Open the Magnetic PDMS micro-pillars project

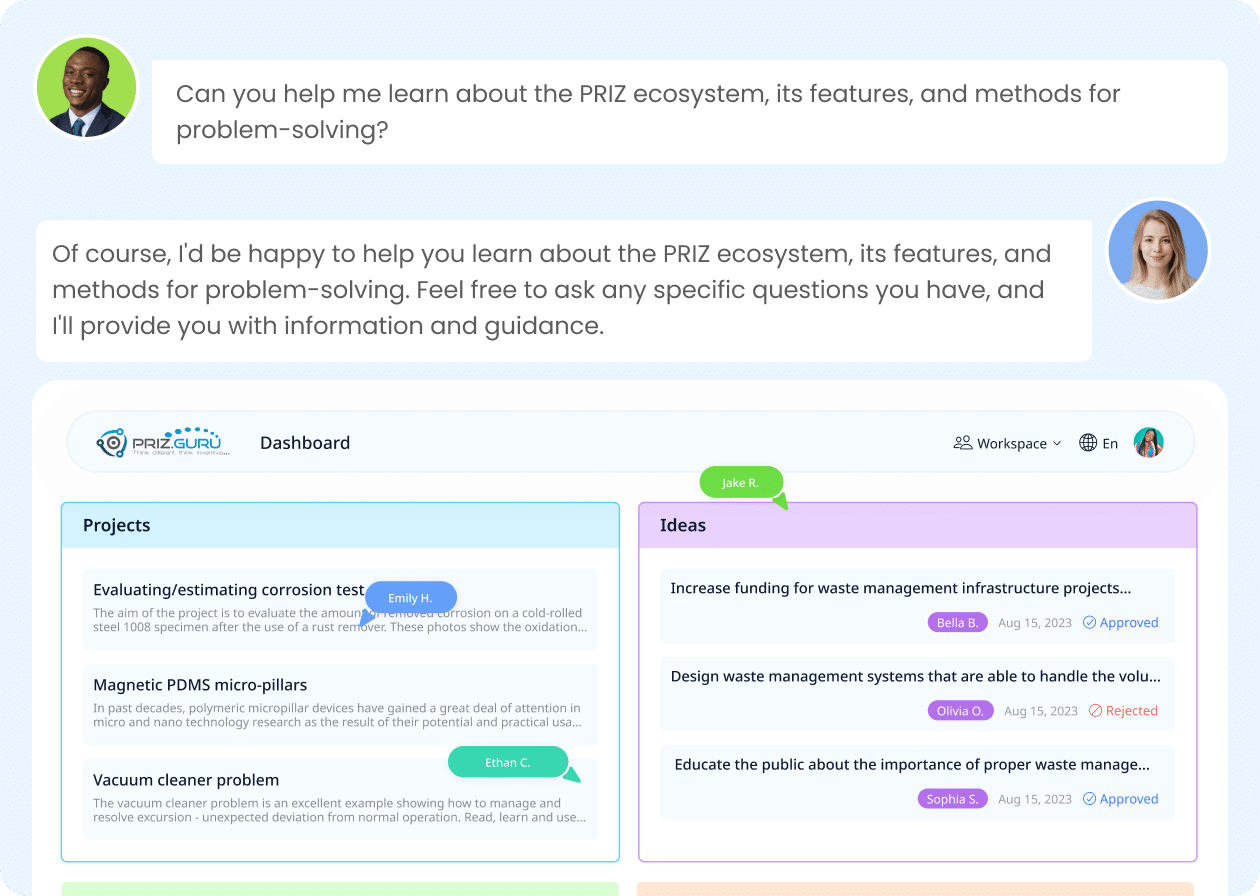click(340, 704)
